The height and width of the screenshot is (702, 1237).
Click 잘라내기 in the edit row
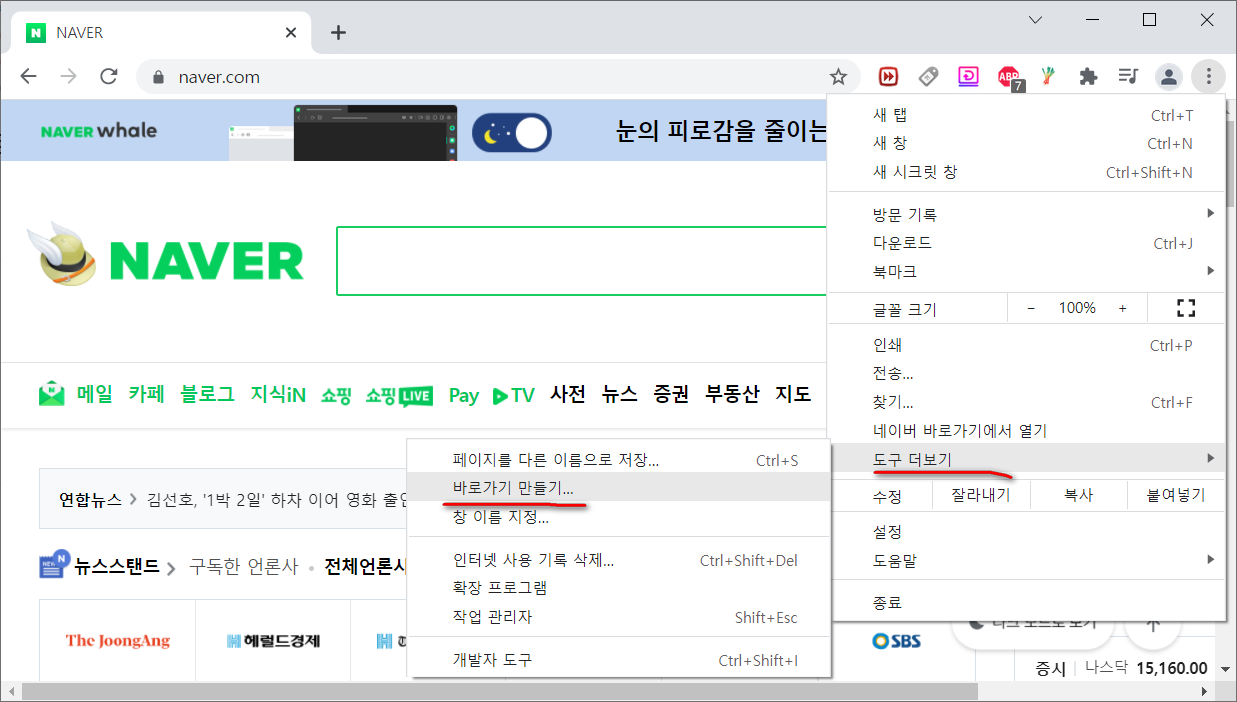(980, 495)
